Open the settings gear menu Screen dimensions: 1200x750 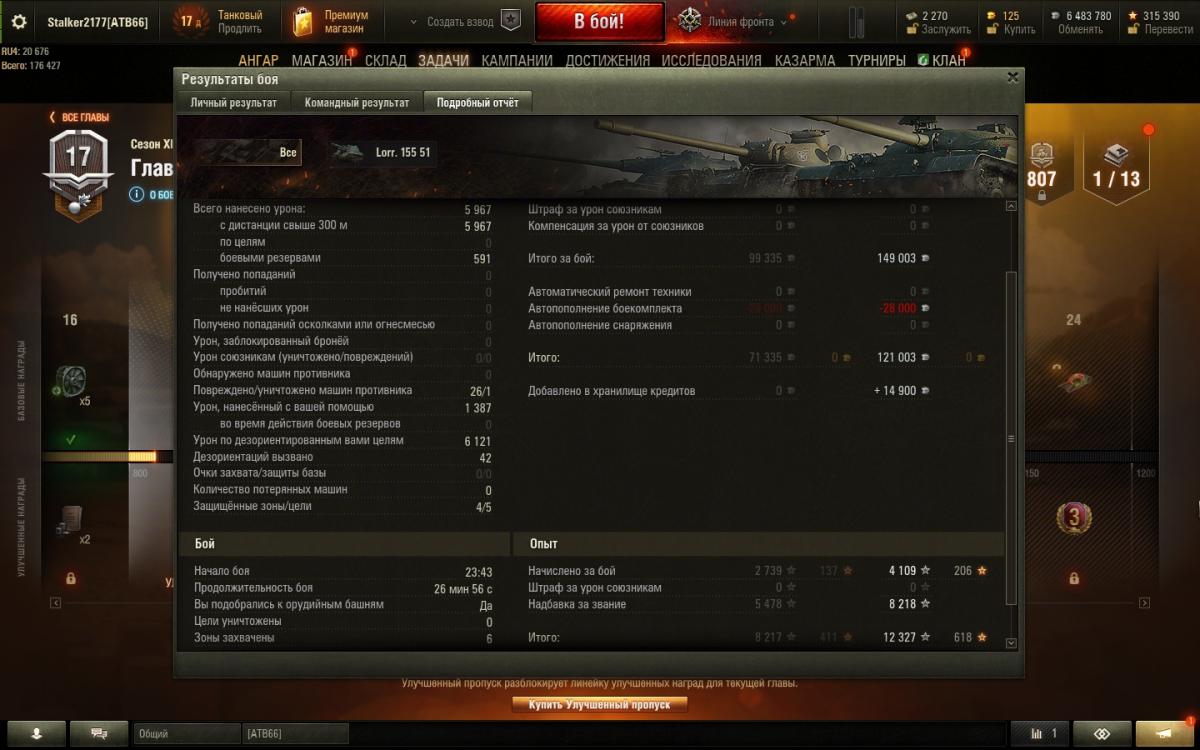[x=19, y=22]
